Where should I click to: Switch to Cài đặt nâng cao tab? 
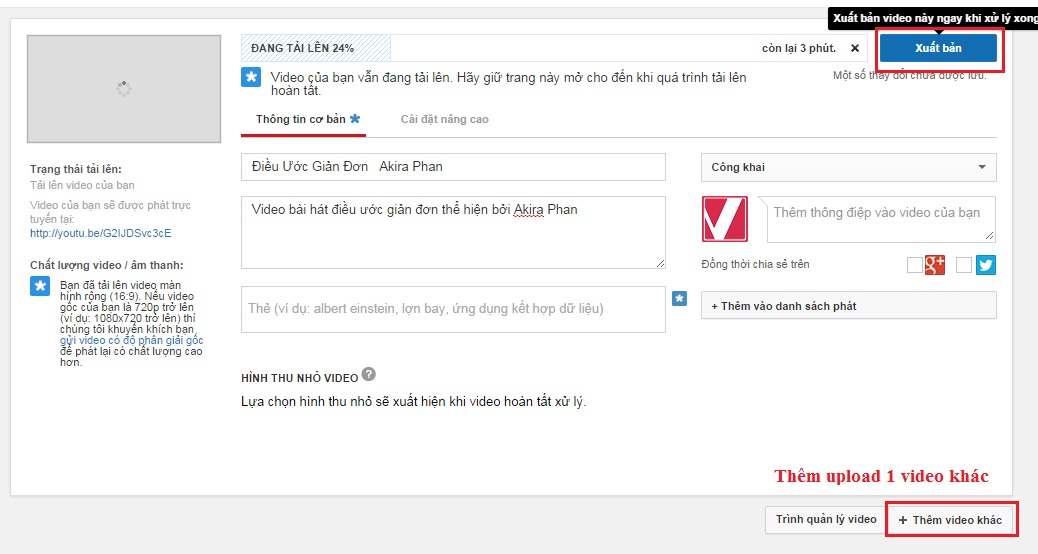444,119
